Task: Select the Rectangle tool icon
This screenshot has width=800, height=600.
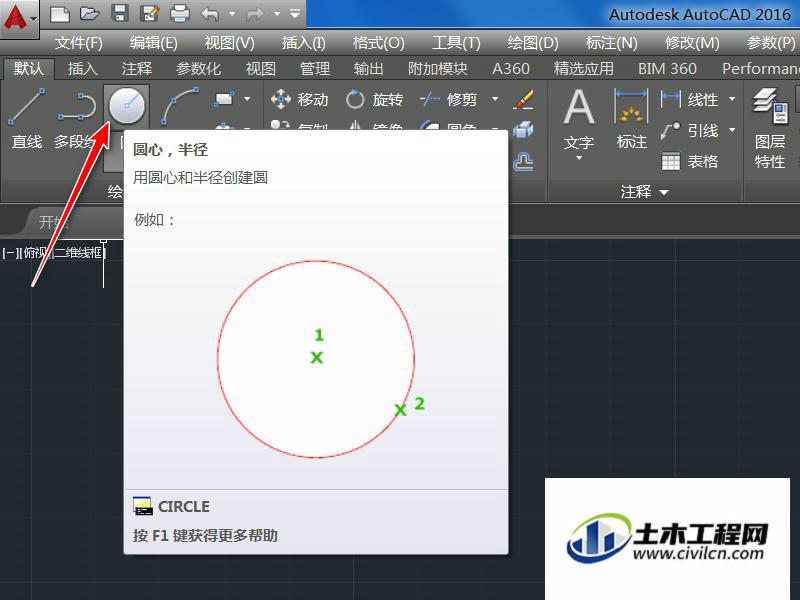Action: (x=224, y=98)
